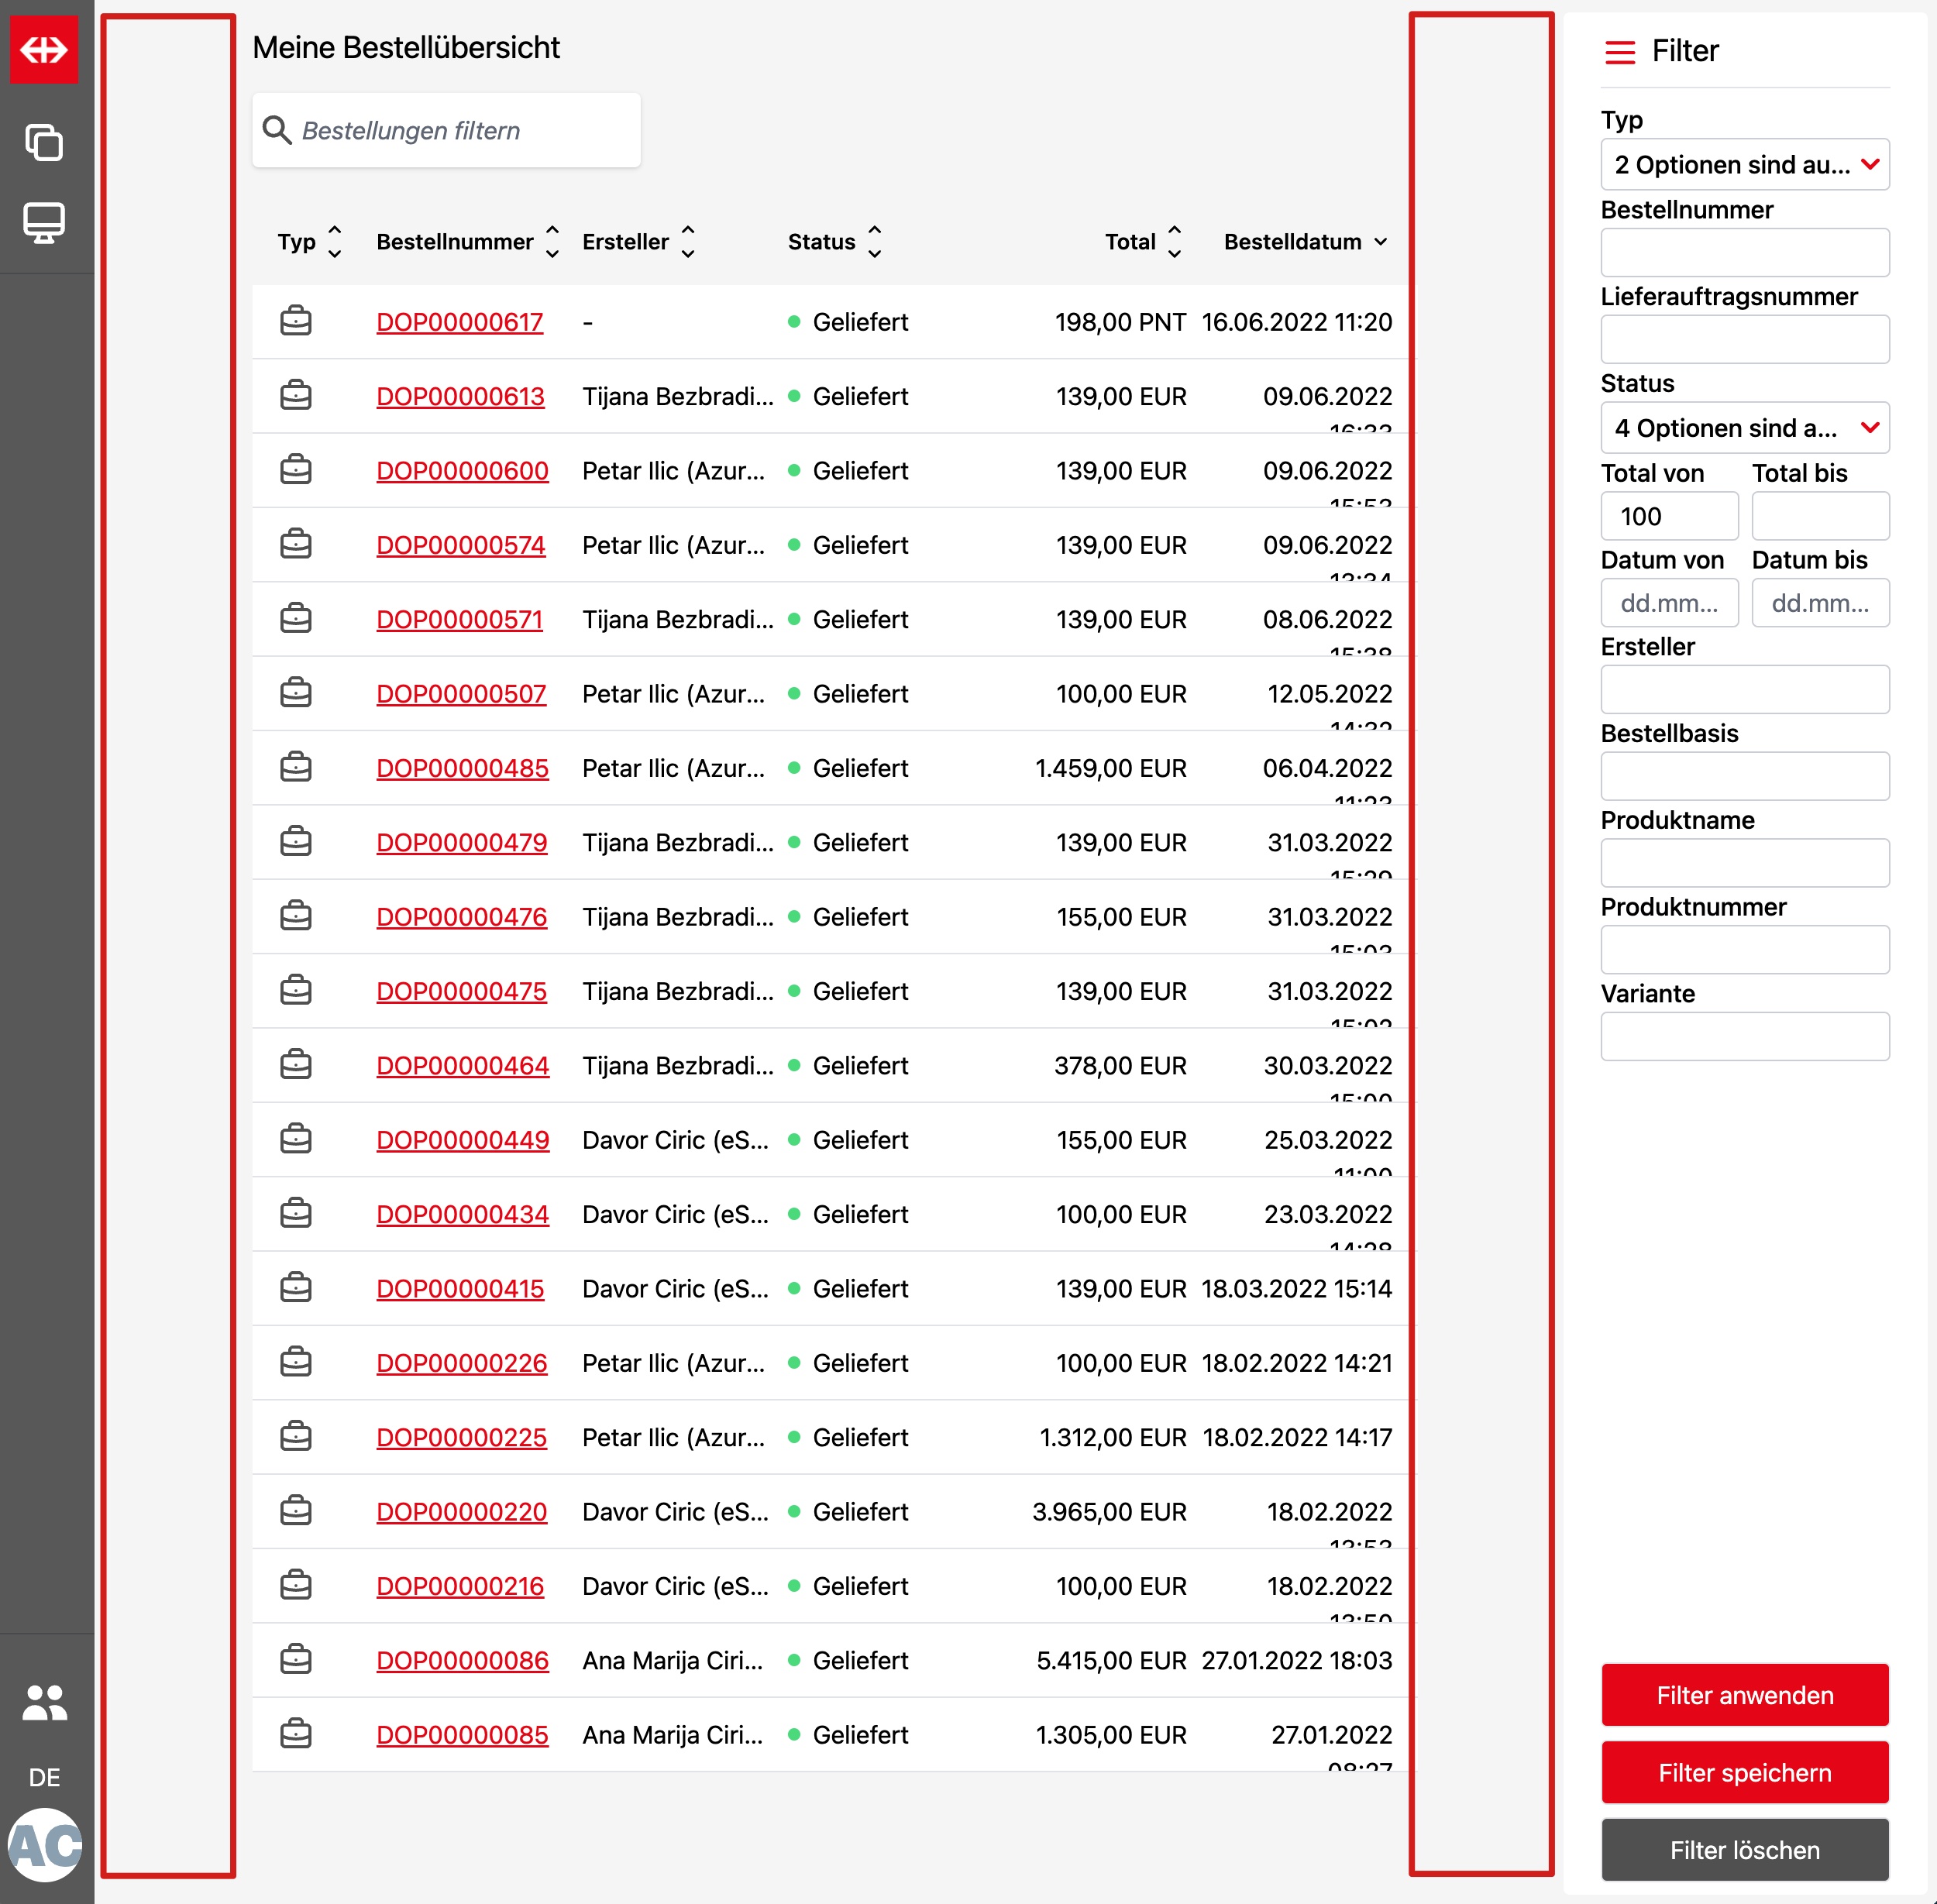1937x1904 pixels.
Task: Expand the Typ filter dropdown
Action: pyautogui.click(x=1744, y=165)
